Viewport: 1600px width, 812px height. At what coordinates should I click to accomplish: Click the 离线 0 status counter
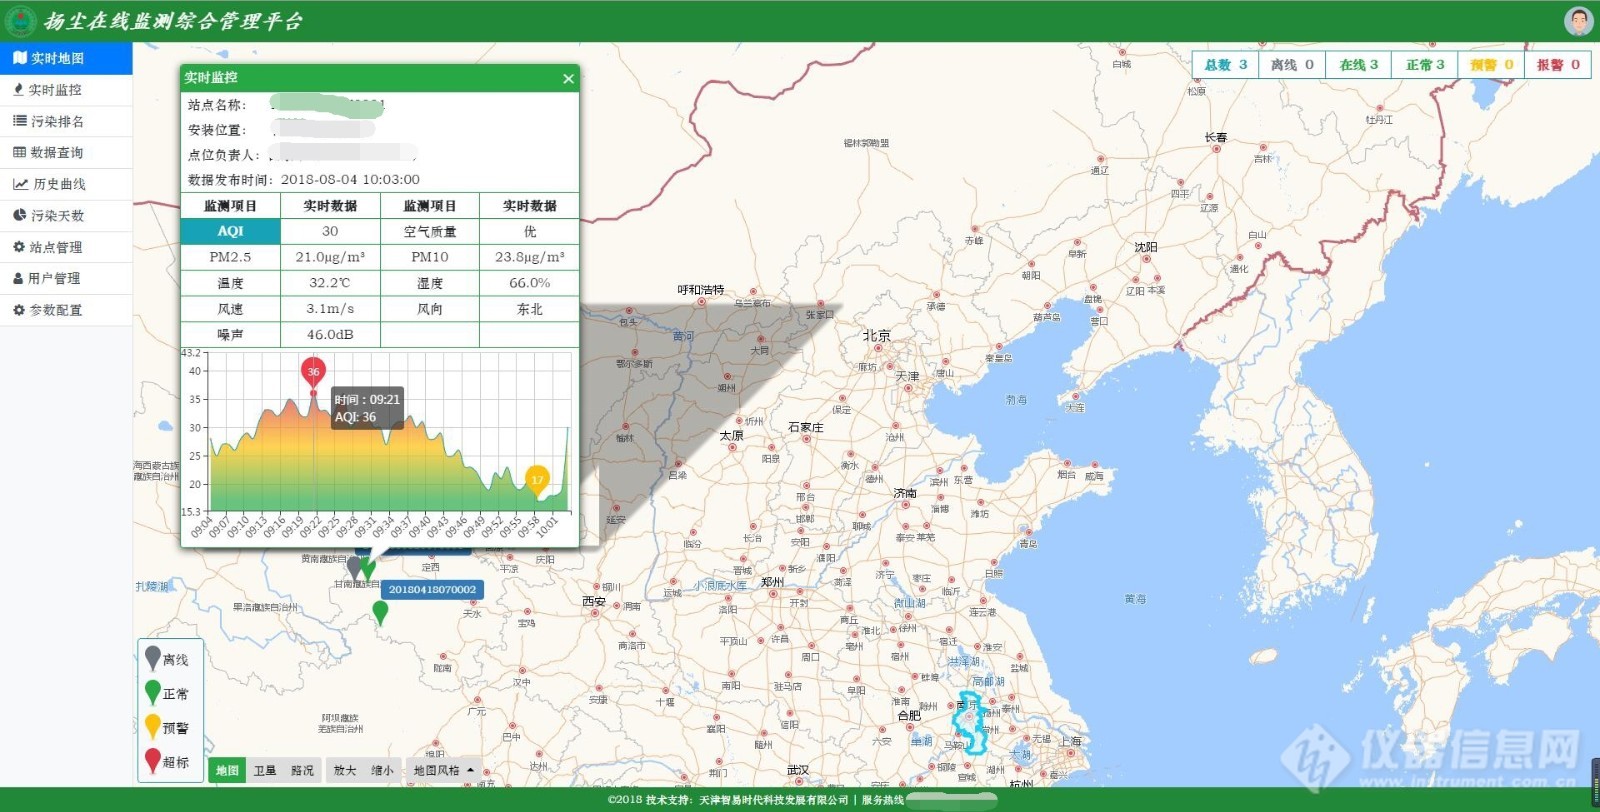(x=1292, y=65)
